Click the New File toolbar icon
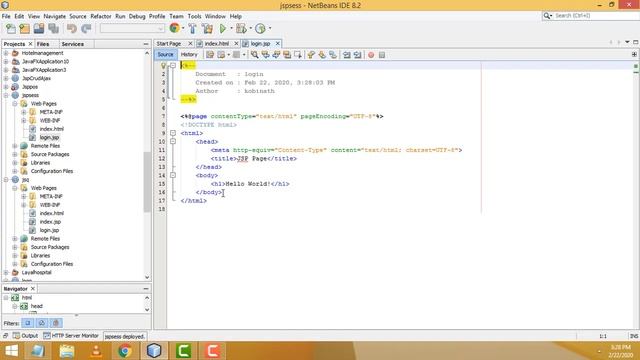The image size is (640, 360). [x=11, y=29]
